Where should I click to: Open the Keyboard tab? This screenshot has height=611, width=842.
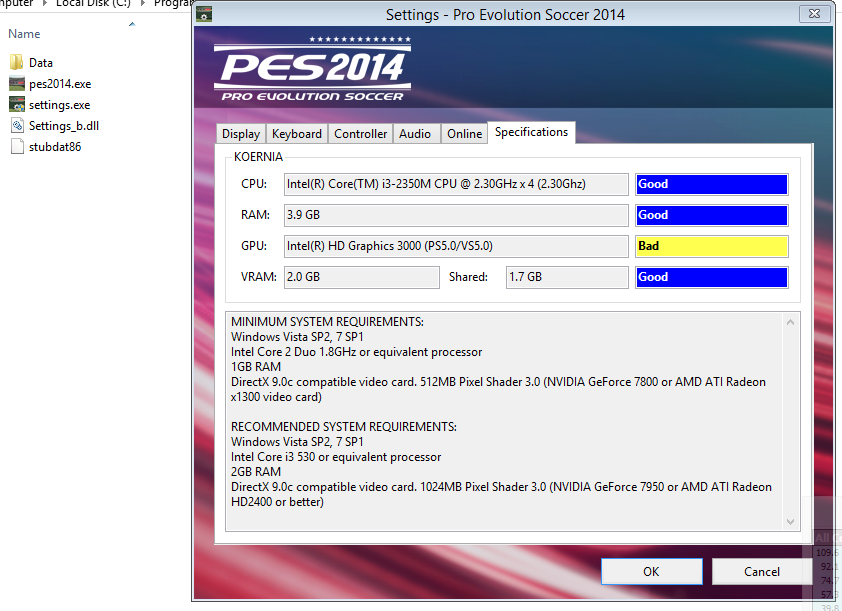coord(298,132)
